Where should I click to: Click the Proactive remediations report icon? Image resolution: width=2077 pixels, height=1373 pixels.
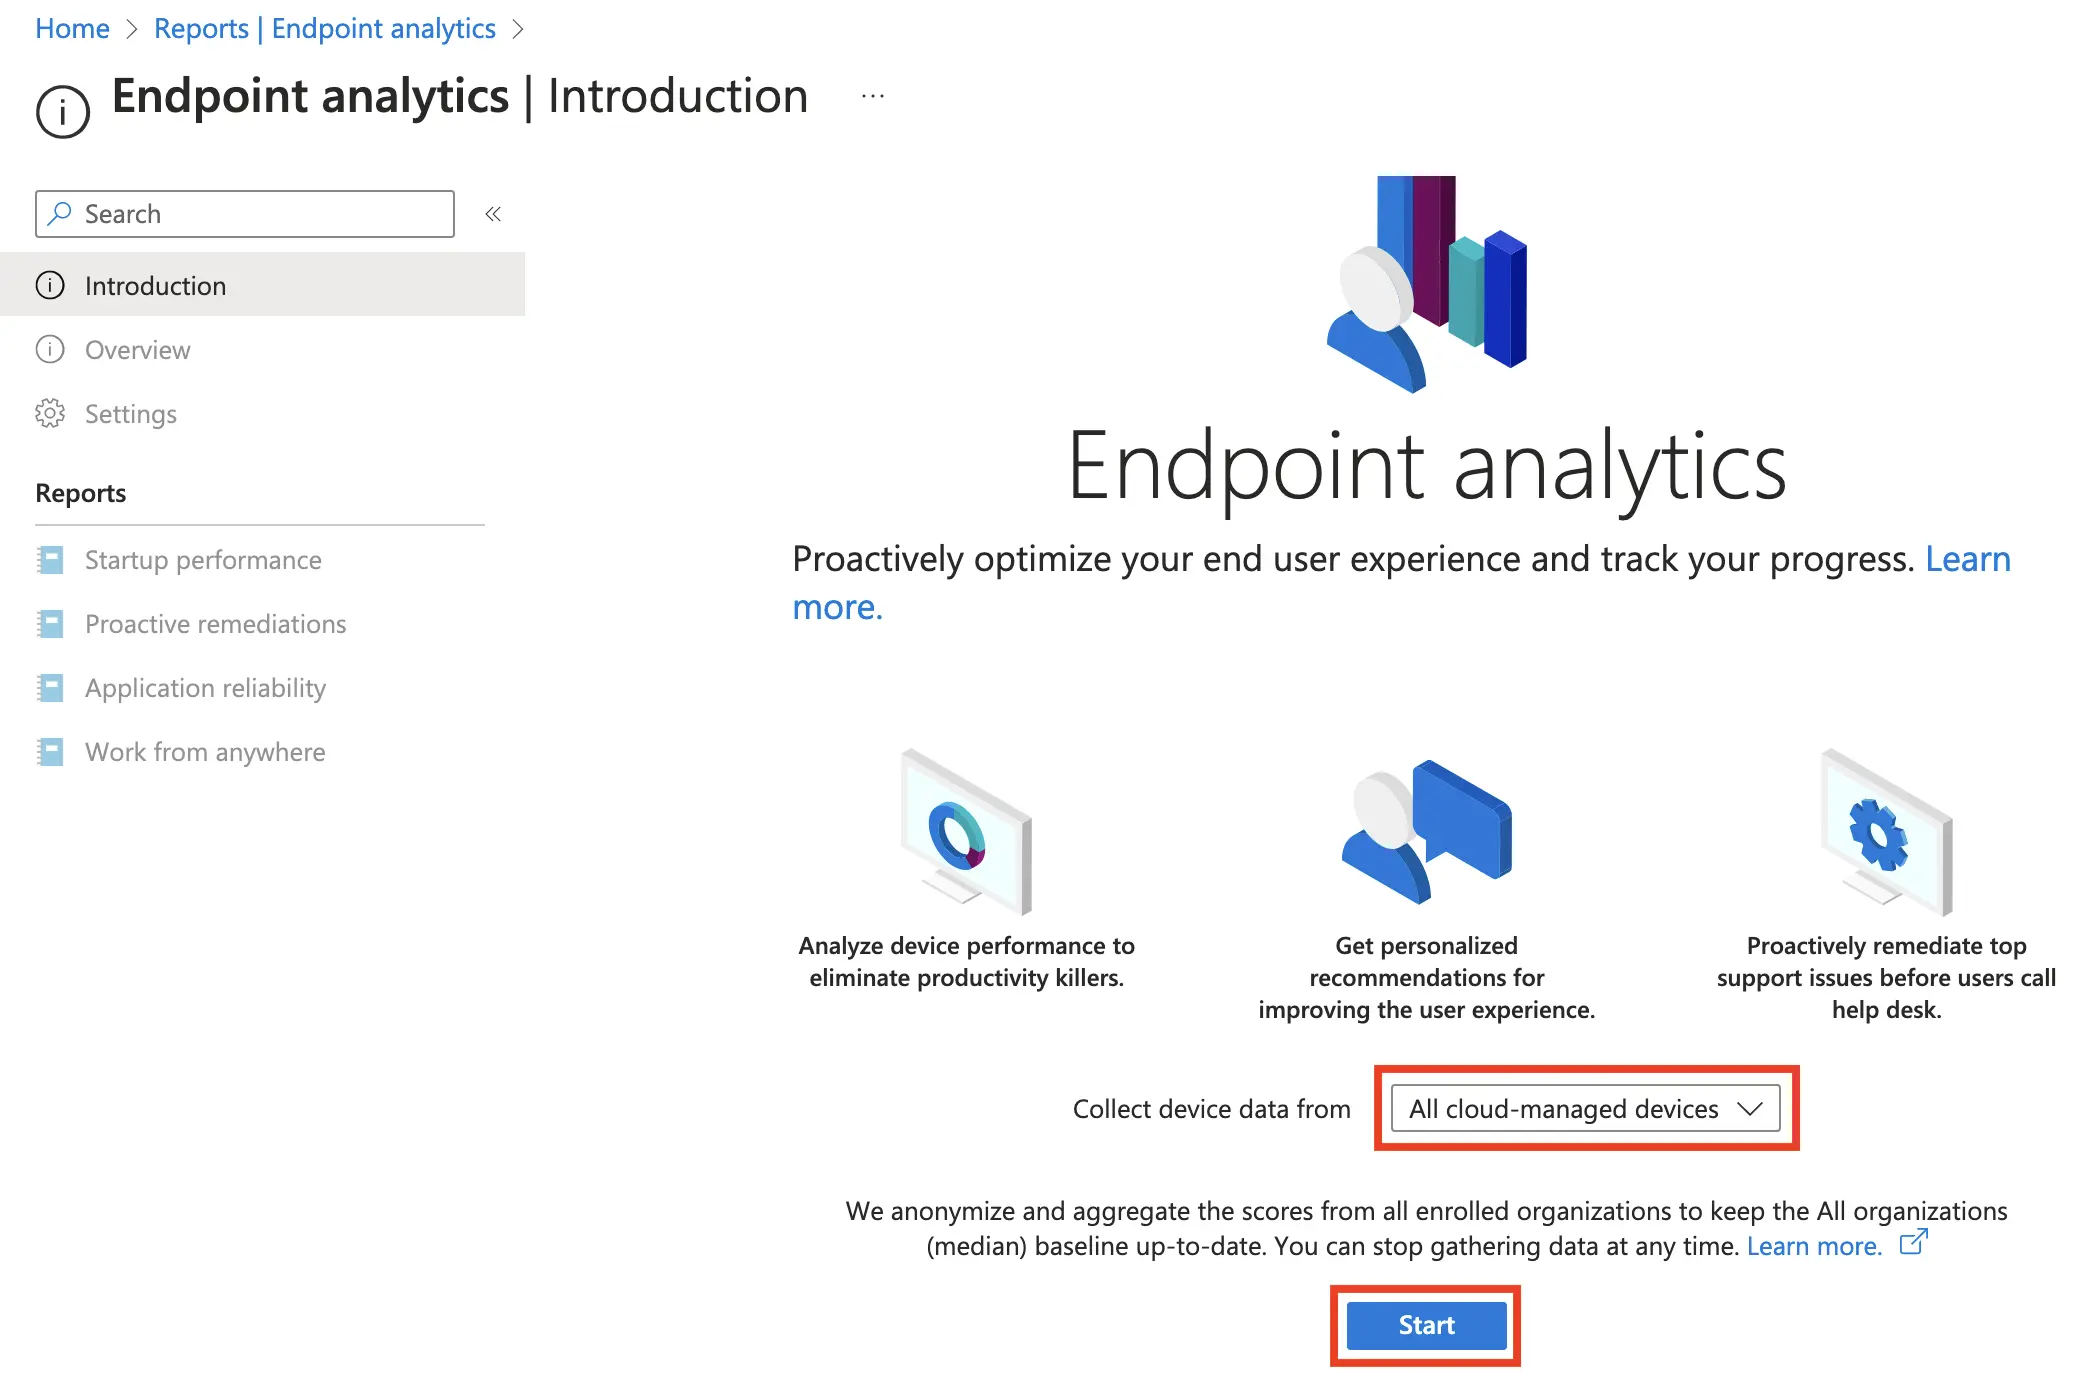tap(50, 624)
